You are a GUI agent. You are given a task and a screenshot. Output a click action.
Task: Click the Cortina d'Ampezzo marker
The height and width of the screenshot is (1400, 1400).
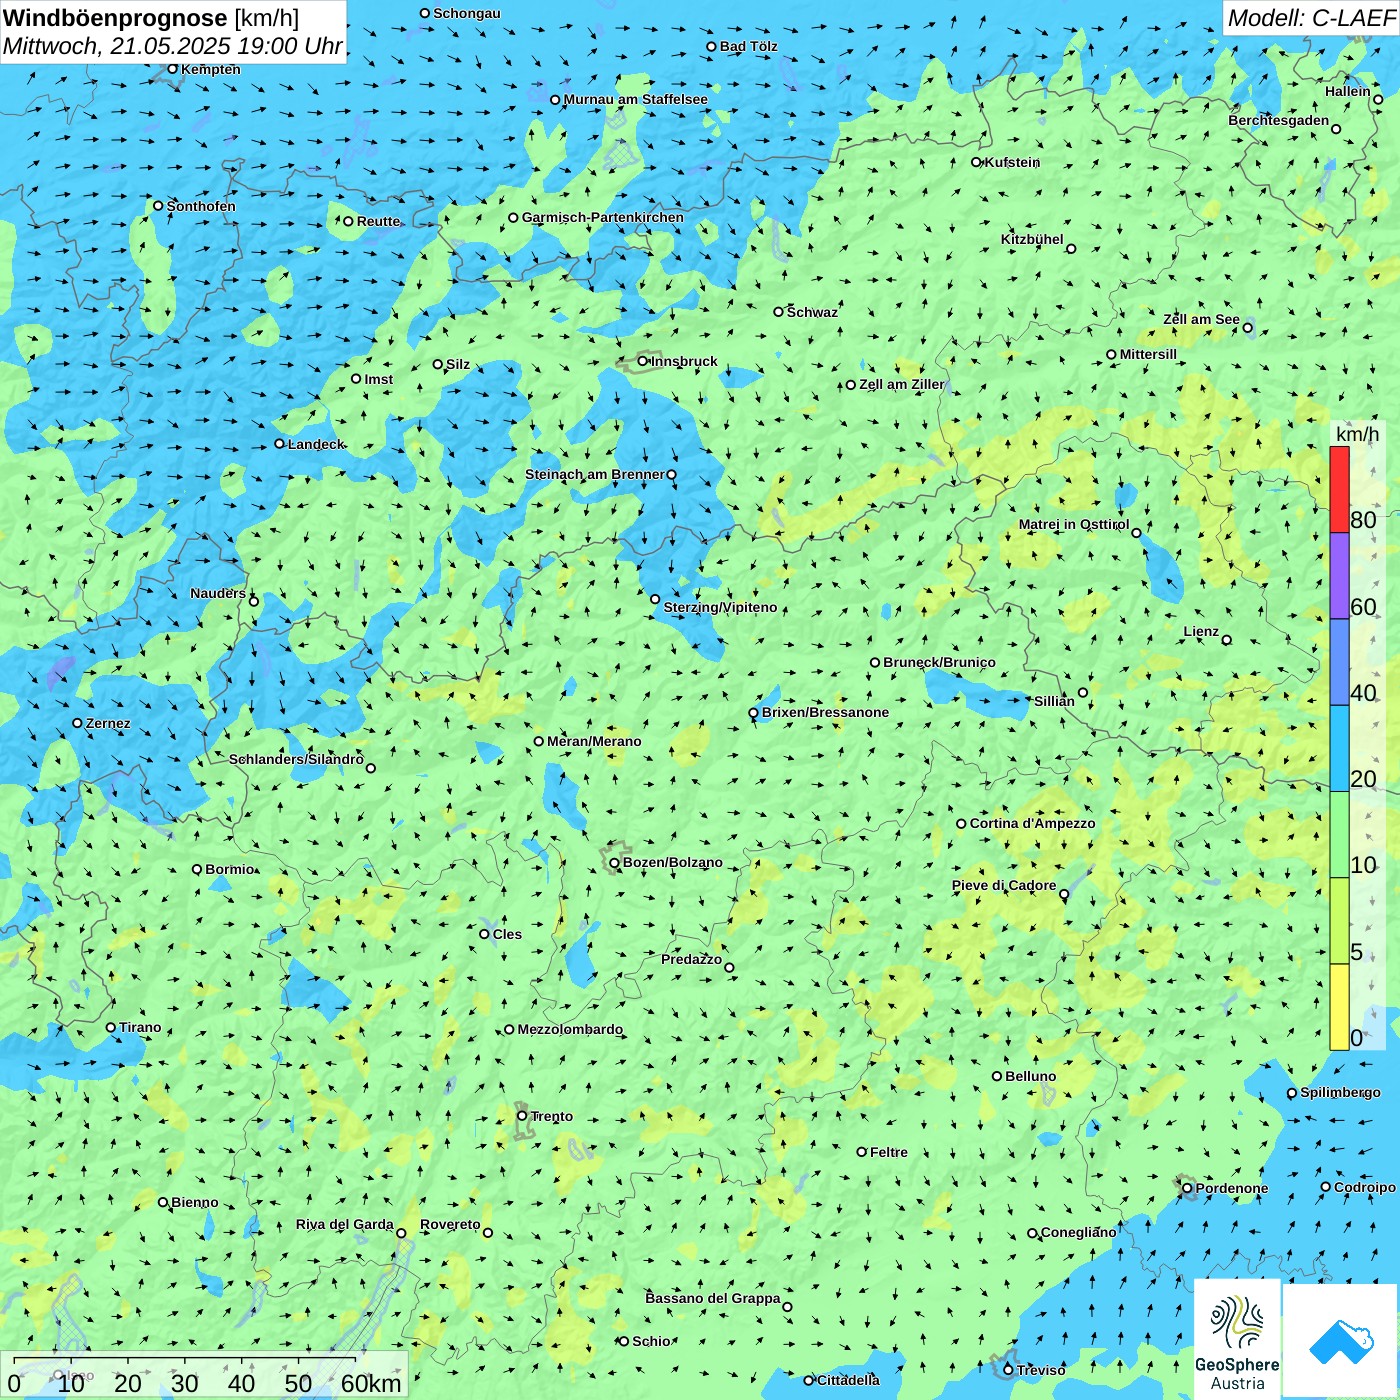click(x=962, y=824)
